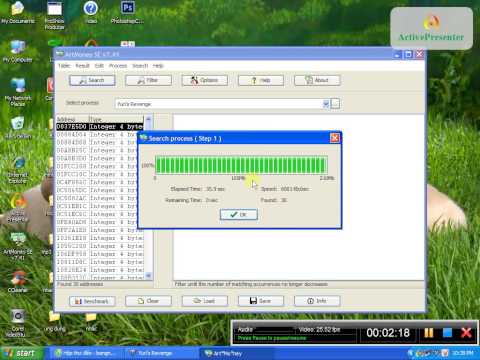
Task: Click inside the Select process combo box
Action: point(219,104)
